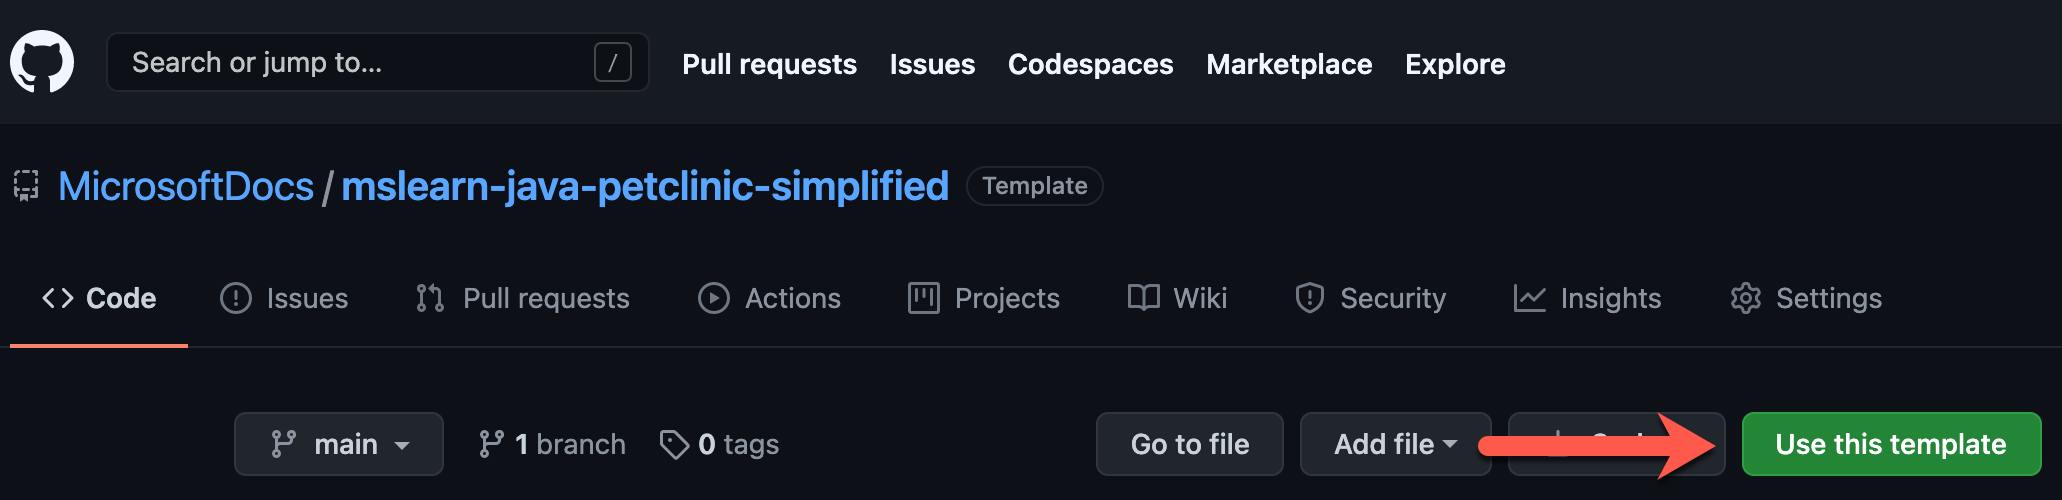Click the Insights graph icon

[x=1529, y=298]
